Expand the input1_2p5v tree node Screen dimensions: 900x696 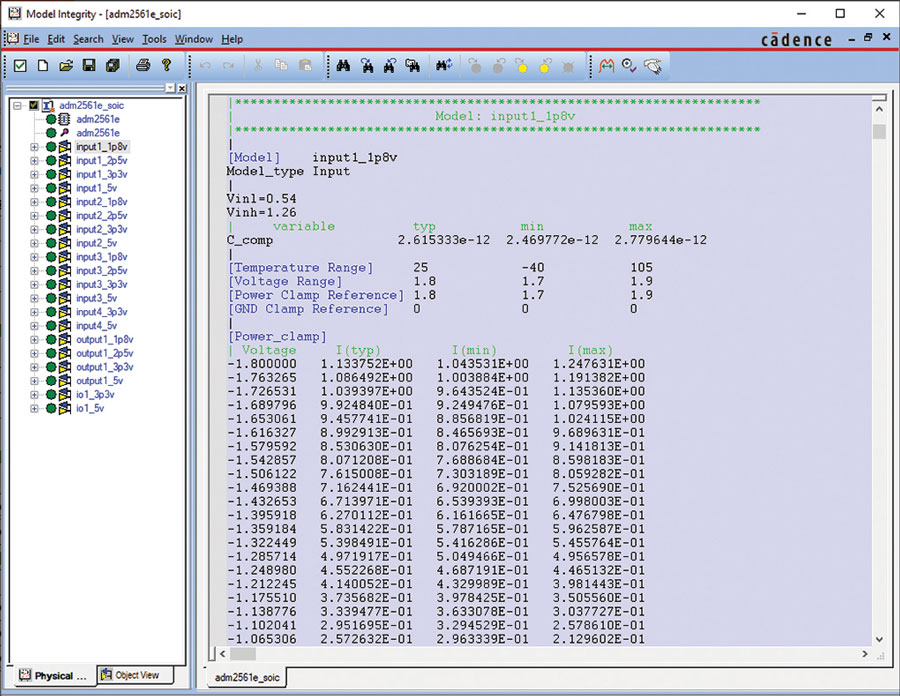(x=34, y=160)
